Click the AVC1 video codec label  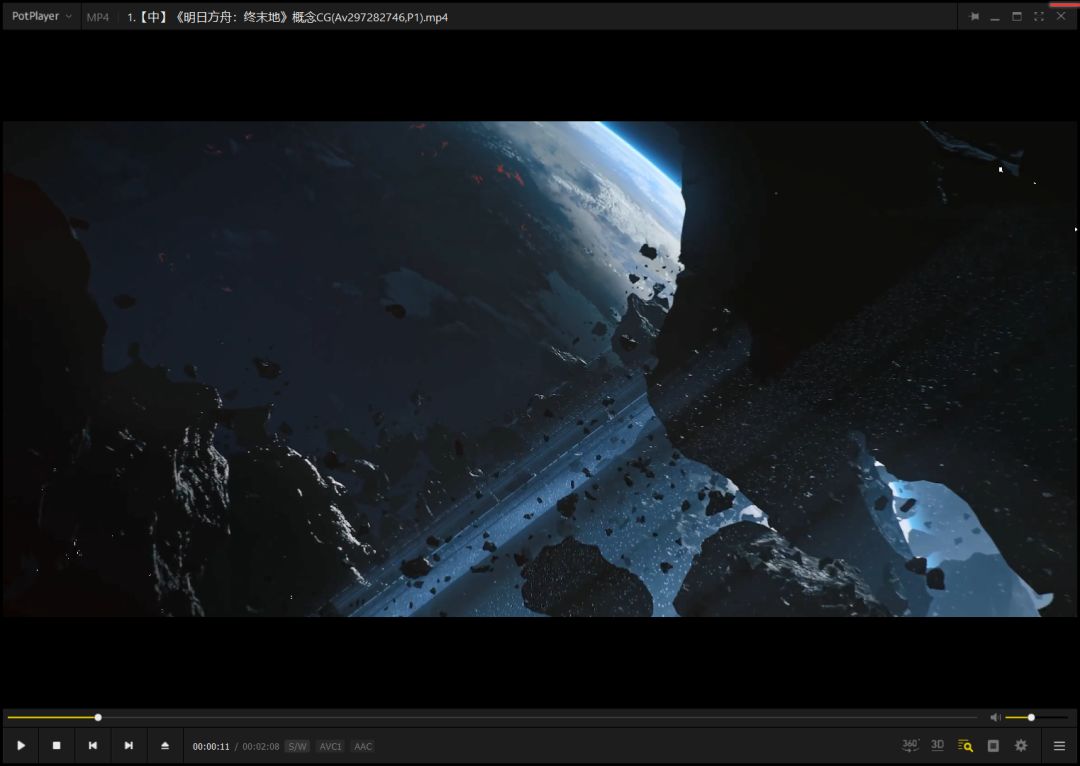point(330,746)
